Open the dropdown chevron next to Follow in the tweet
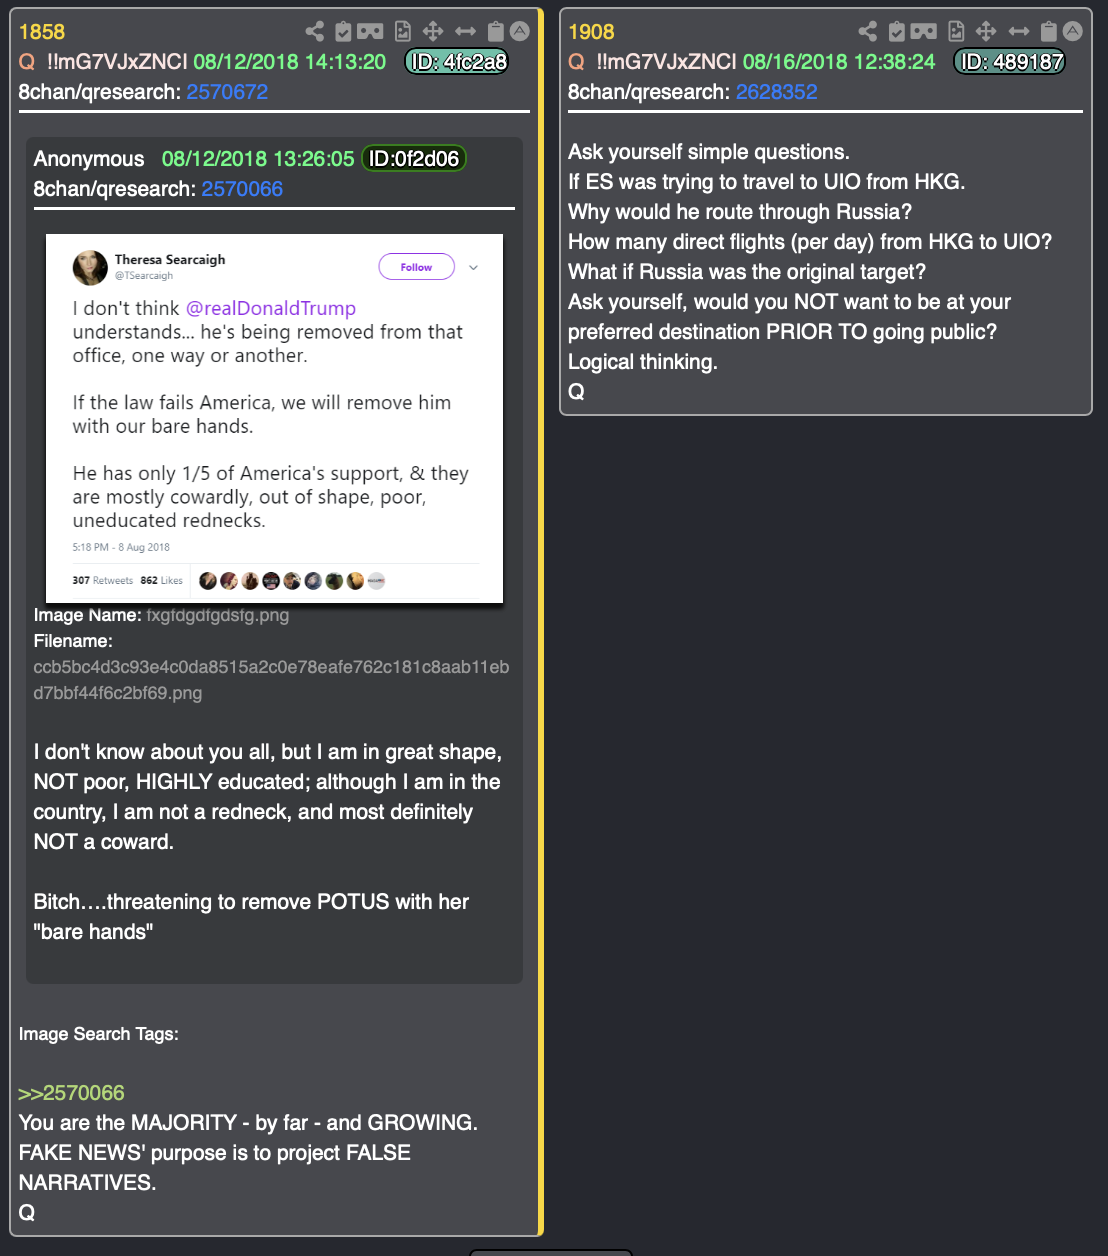1108x1256 pixels. click(x=473, y=267)
